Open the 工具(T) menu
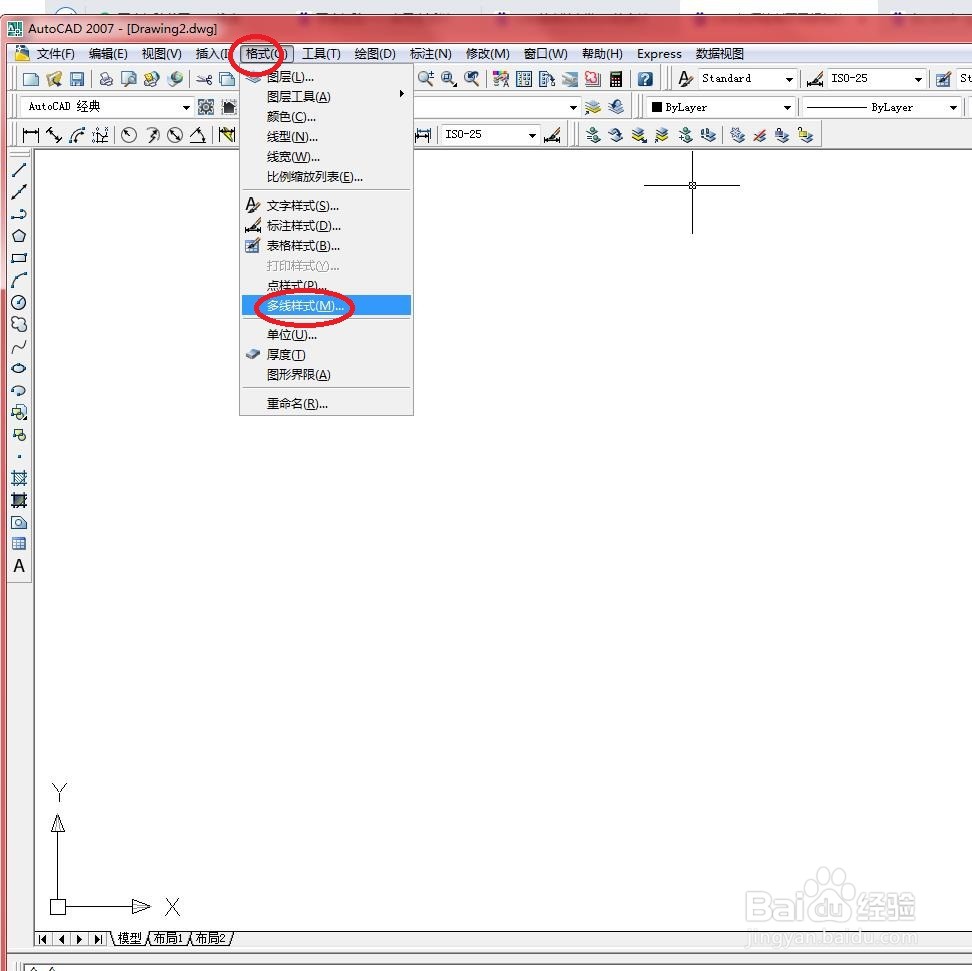The width and height of the screenshot is (972, 971). click(x=321, y=54)
